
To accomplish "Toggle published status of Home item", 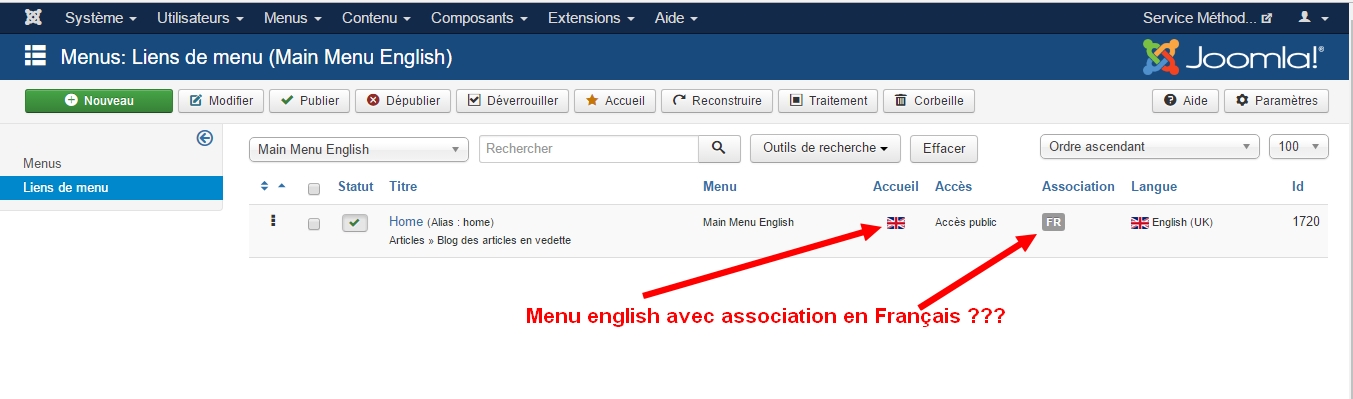I will coord(355,223).
